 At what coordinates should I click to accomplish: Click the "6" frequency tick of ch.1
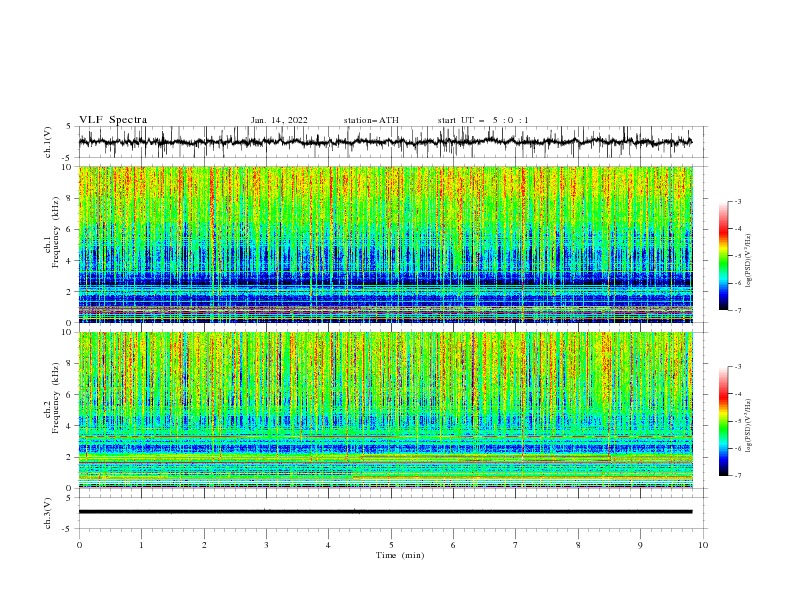tap(69, 230)
